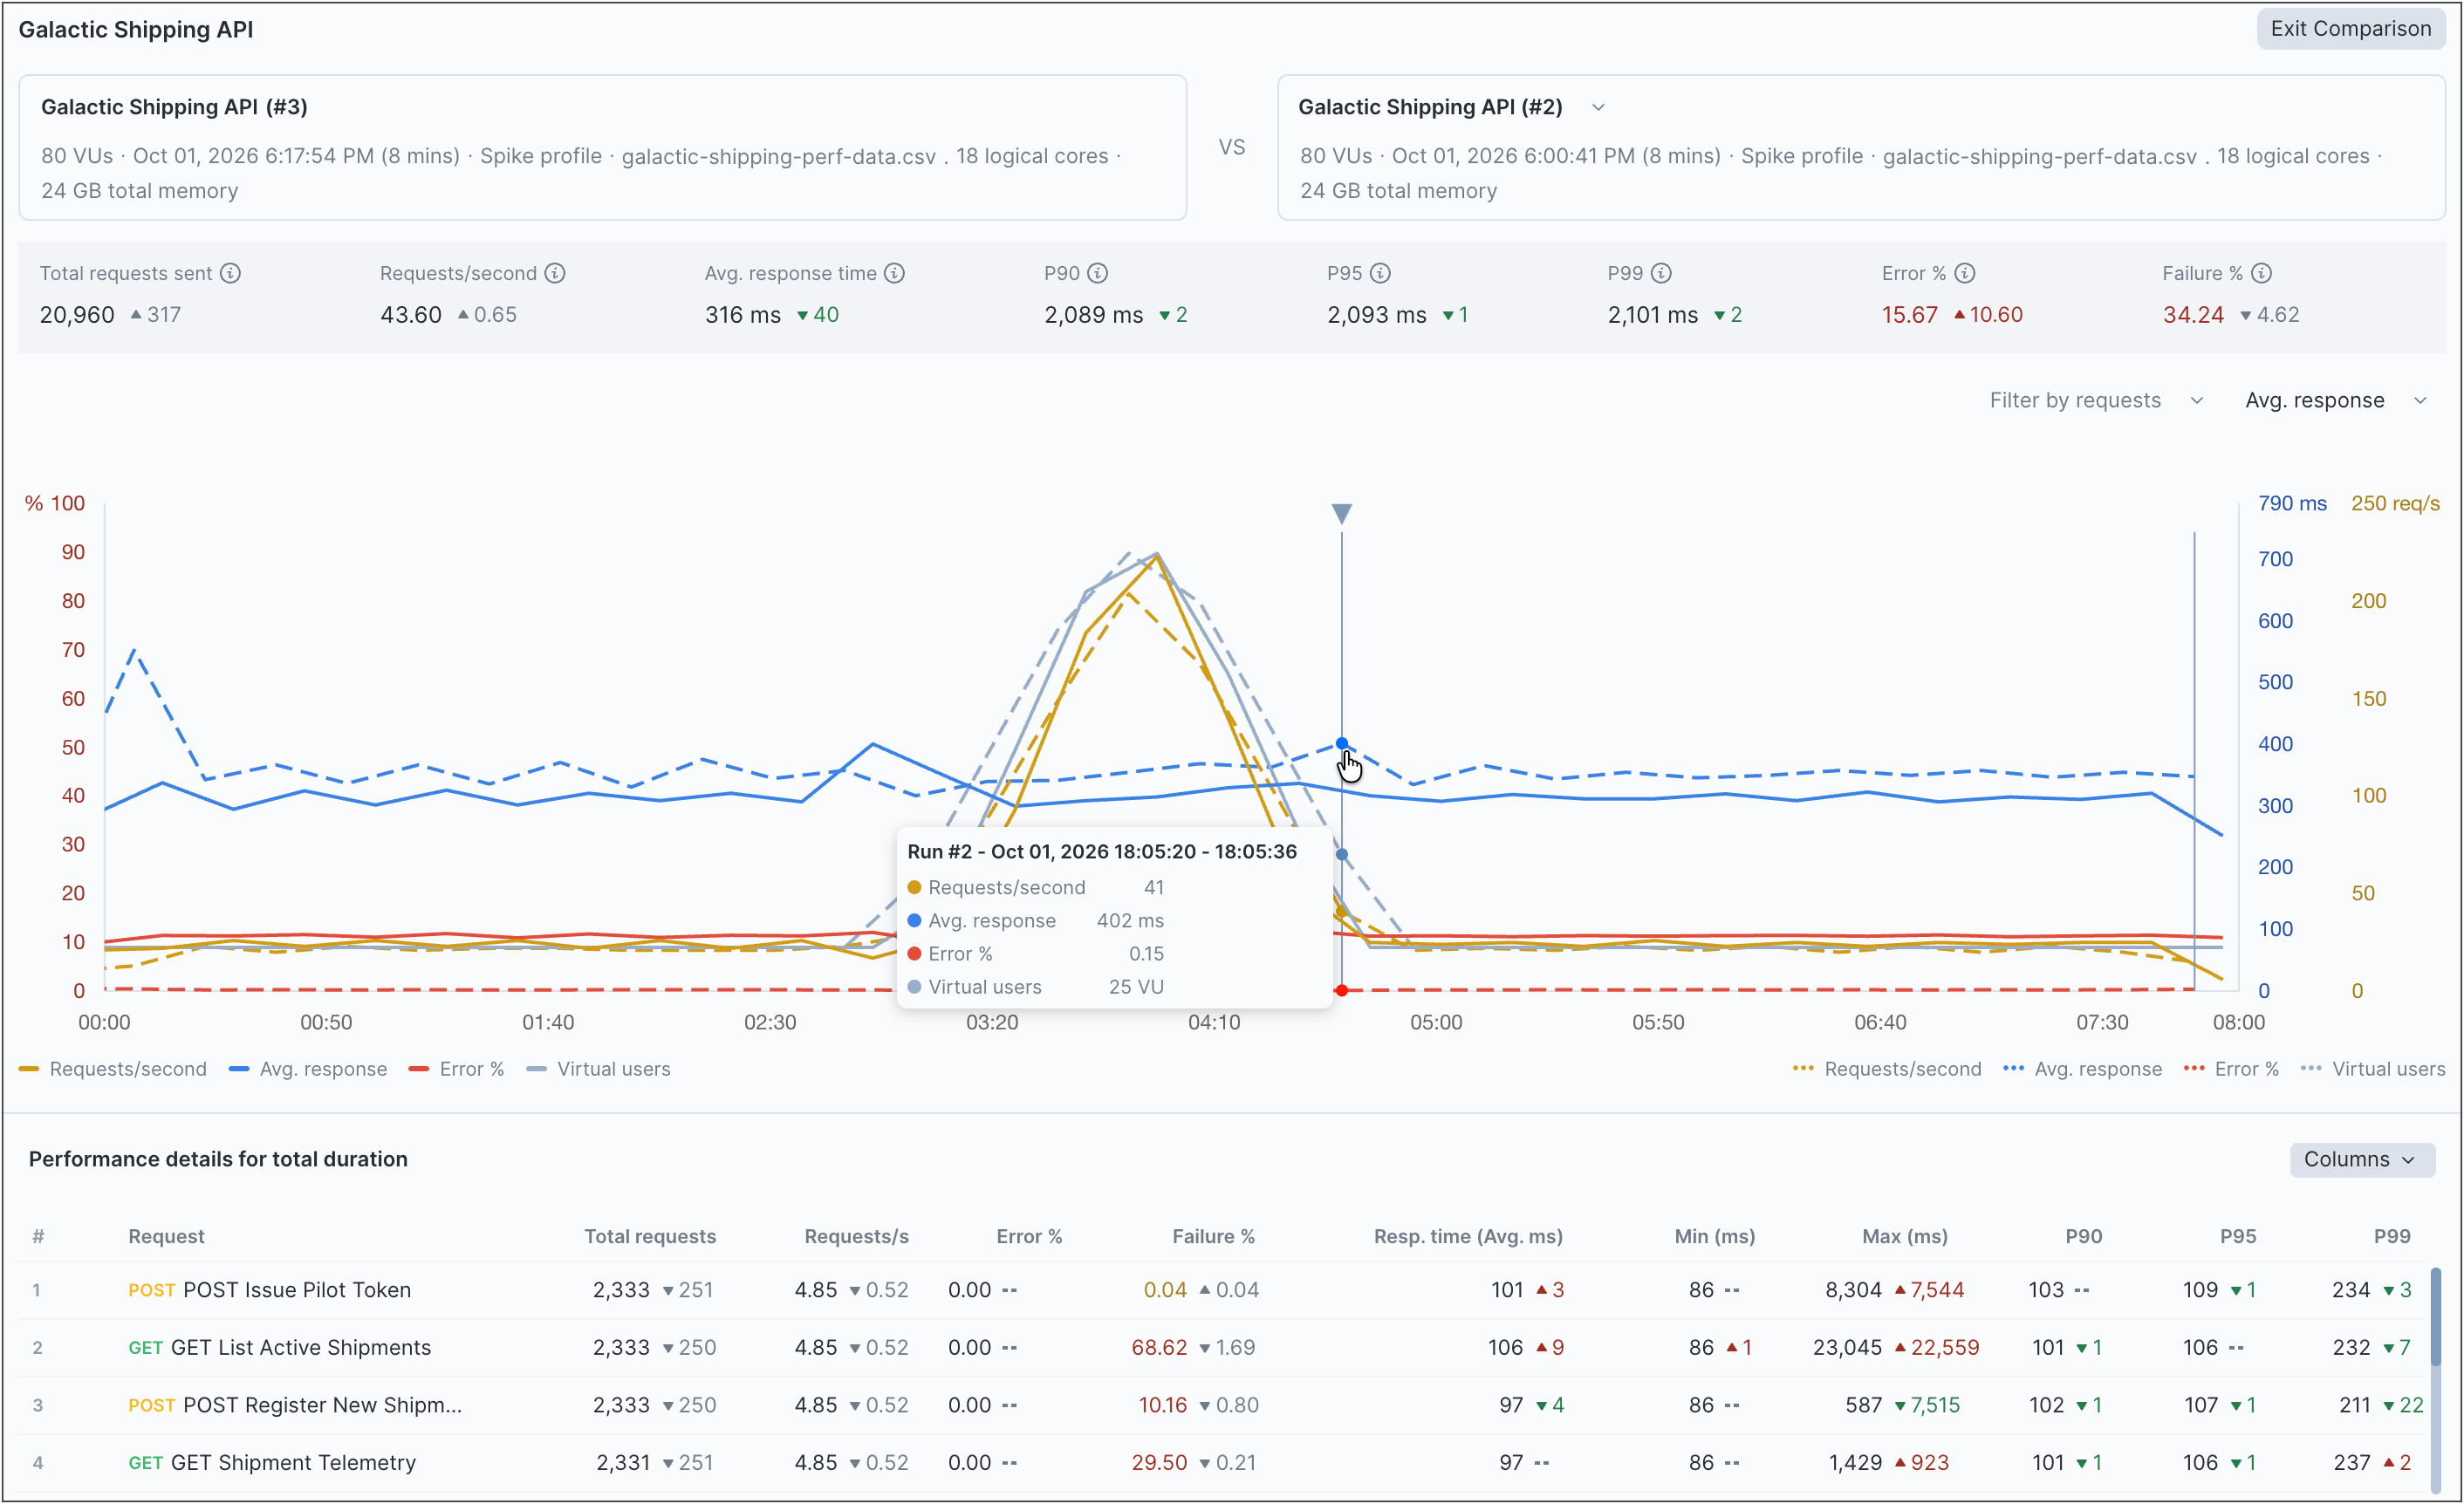This screenshot has width=2464, height=1504.
Task: Click the 68.62 failure percentage value
Action: [1159, 1348]
